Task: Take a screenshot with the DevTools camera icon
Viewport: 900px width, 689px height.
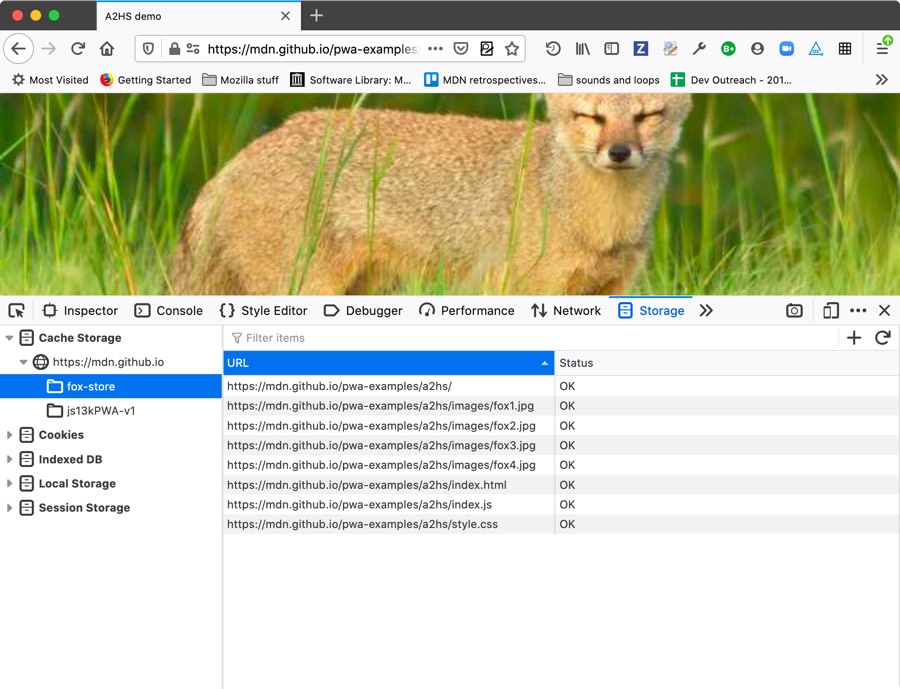Action: click(x=794, y=311)
